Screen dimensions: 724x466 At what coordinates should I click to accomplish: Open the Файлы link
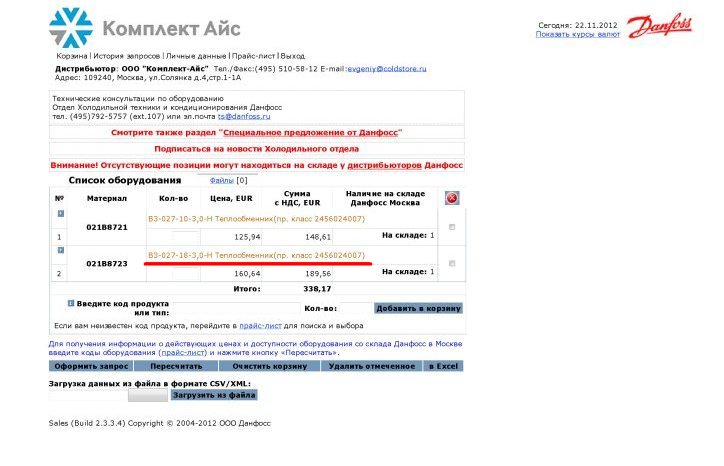pos(222,180)
